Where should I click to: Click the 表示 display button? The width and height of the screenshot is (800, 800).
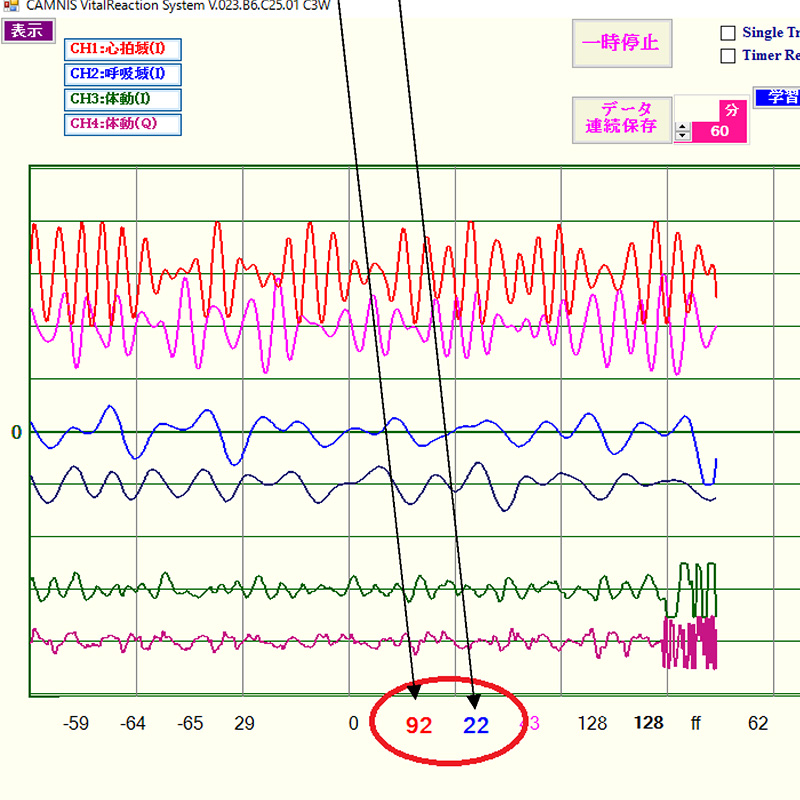tap(27, 30)
